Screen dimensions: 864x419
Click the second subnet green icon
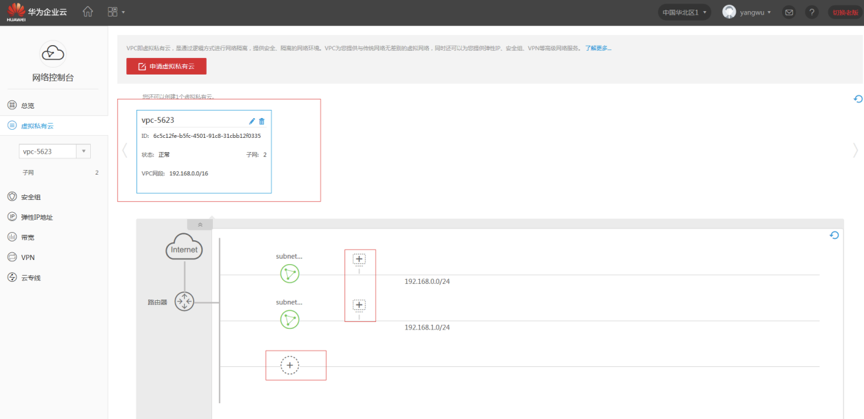coord(289,319)
